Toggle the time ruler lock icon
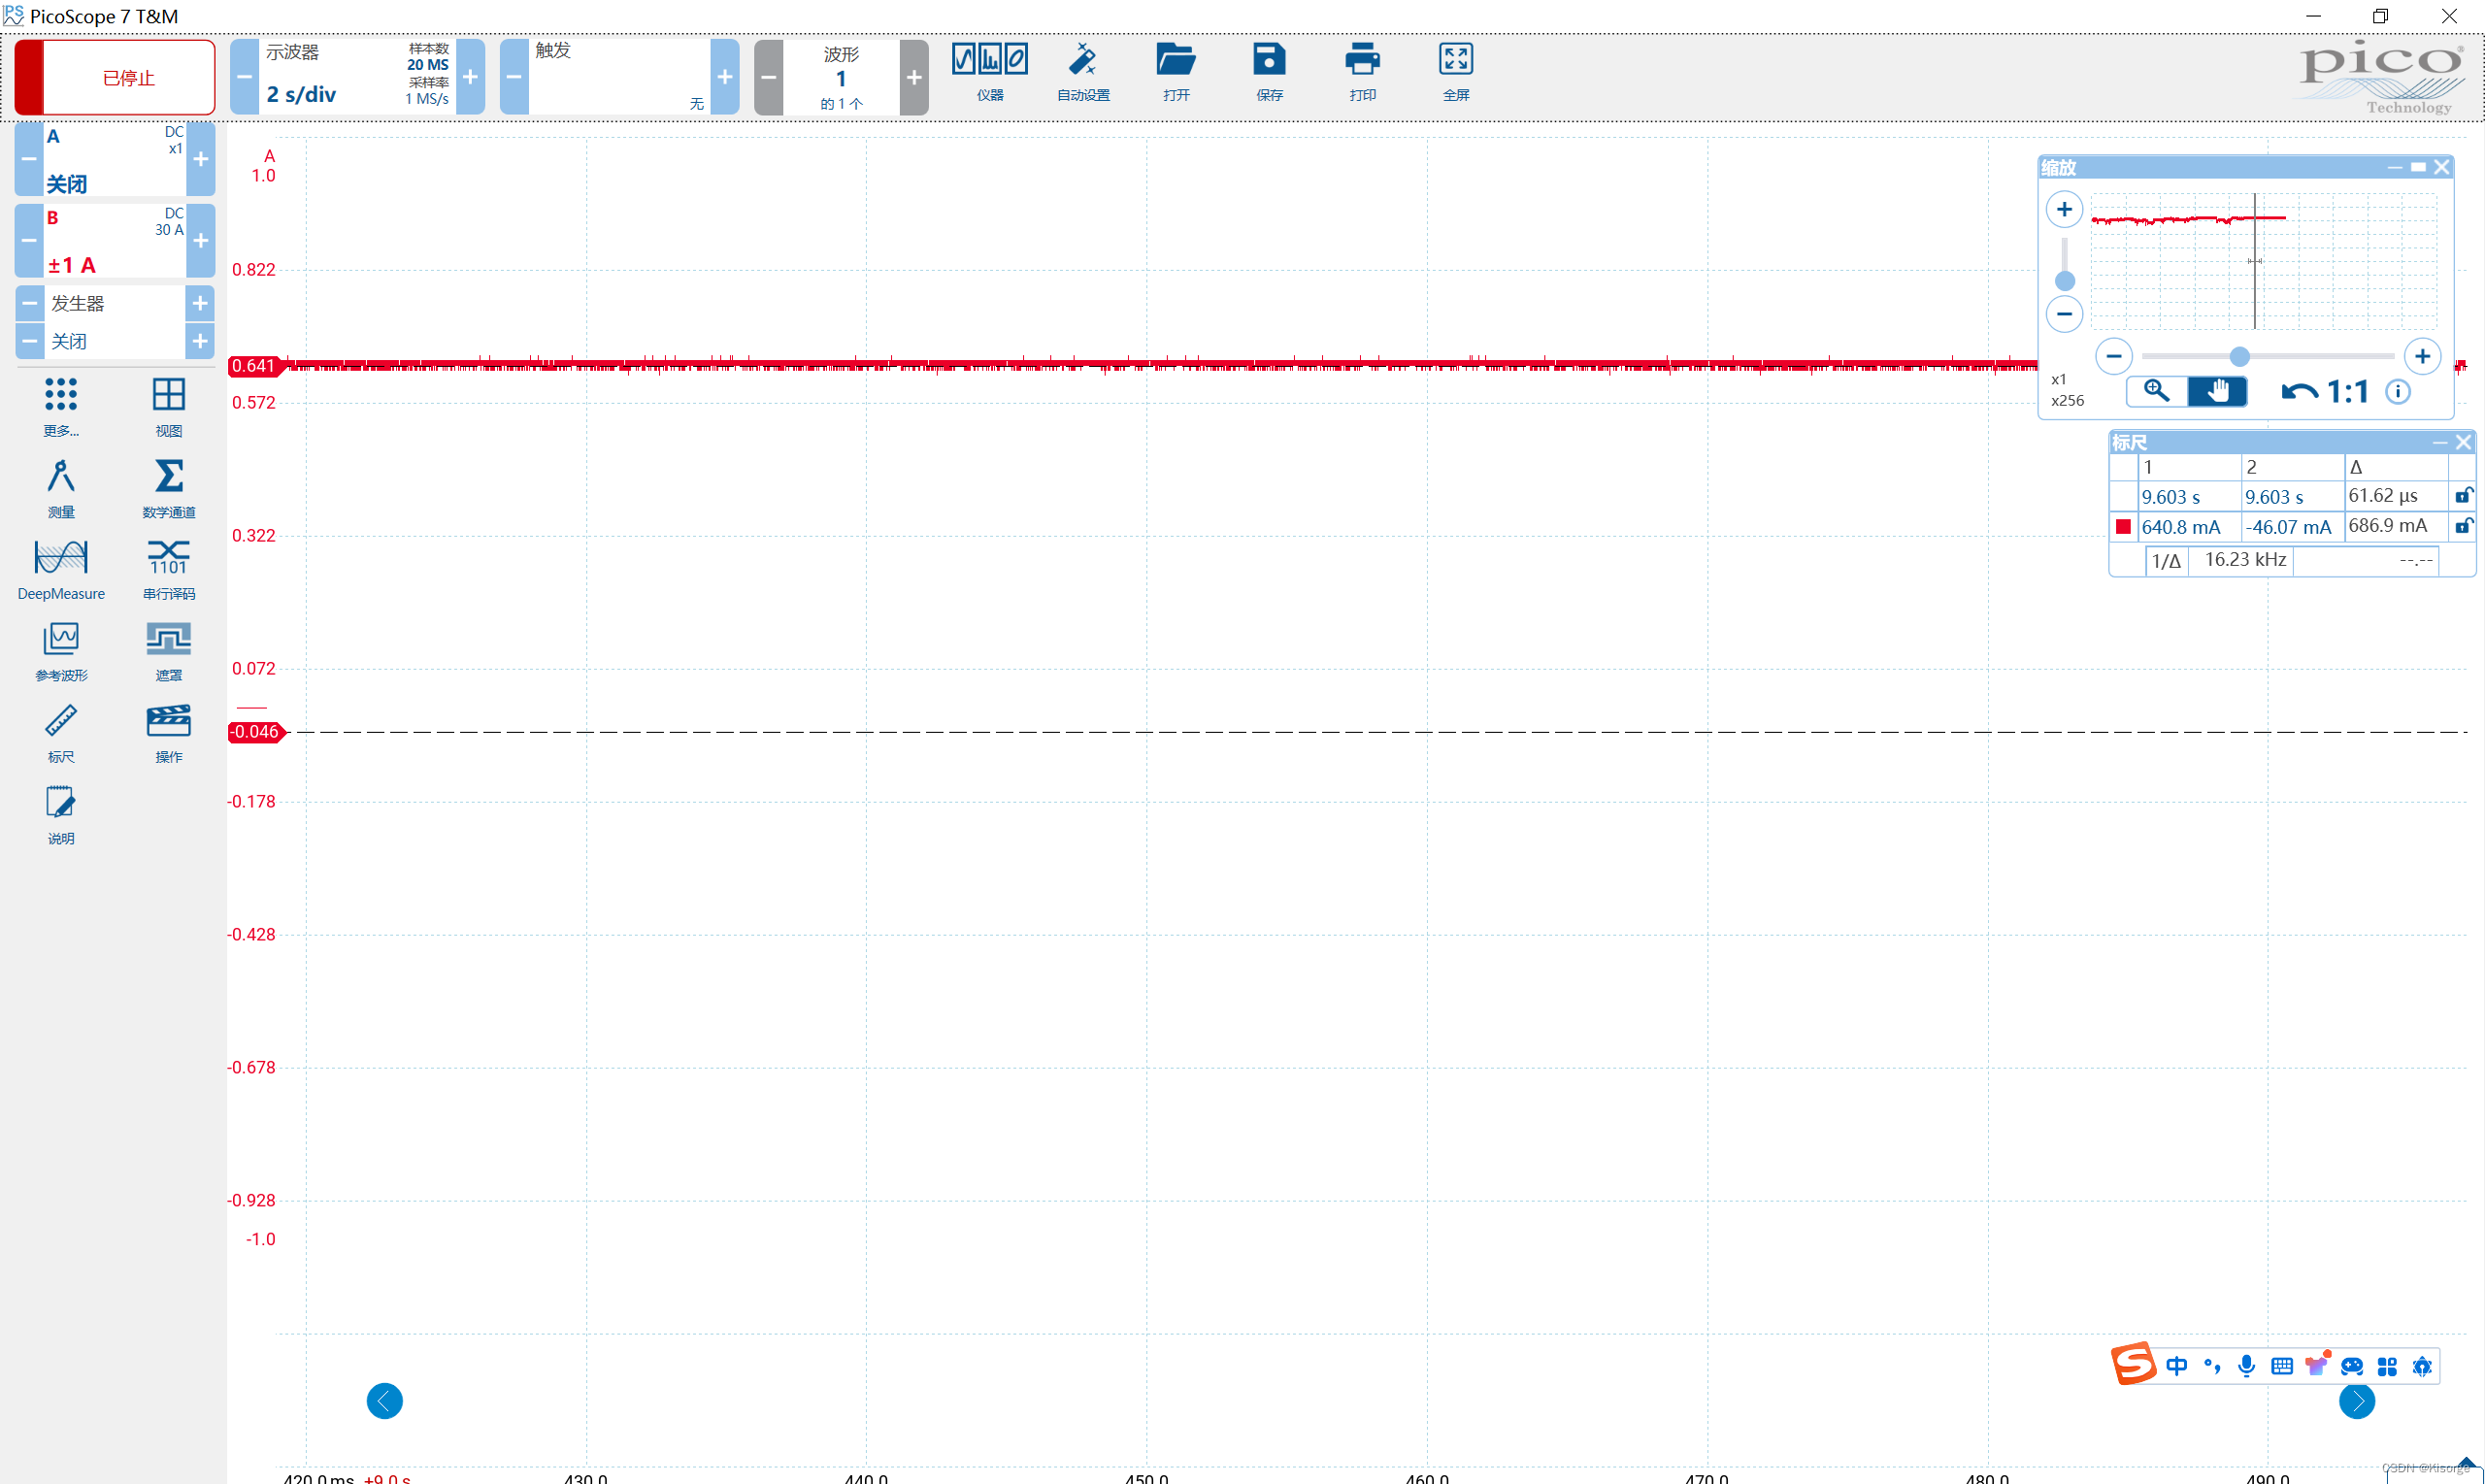The image size is (2485, 1484). point(2464,496)
